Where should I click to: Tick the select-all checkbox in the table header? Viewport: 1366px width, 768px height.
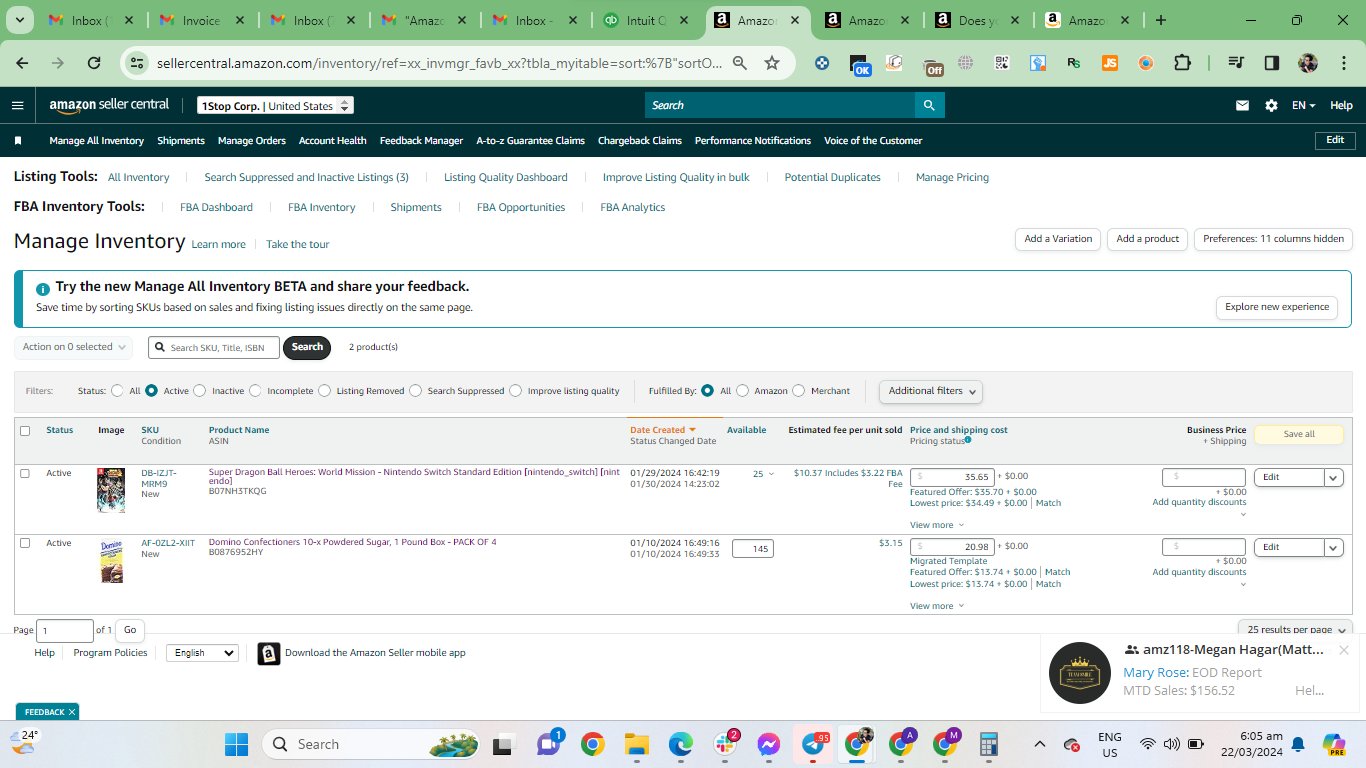click(25, 431)
